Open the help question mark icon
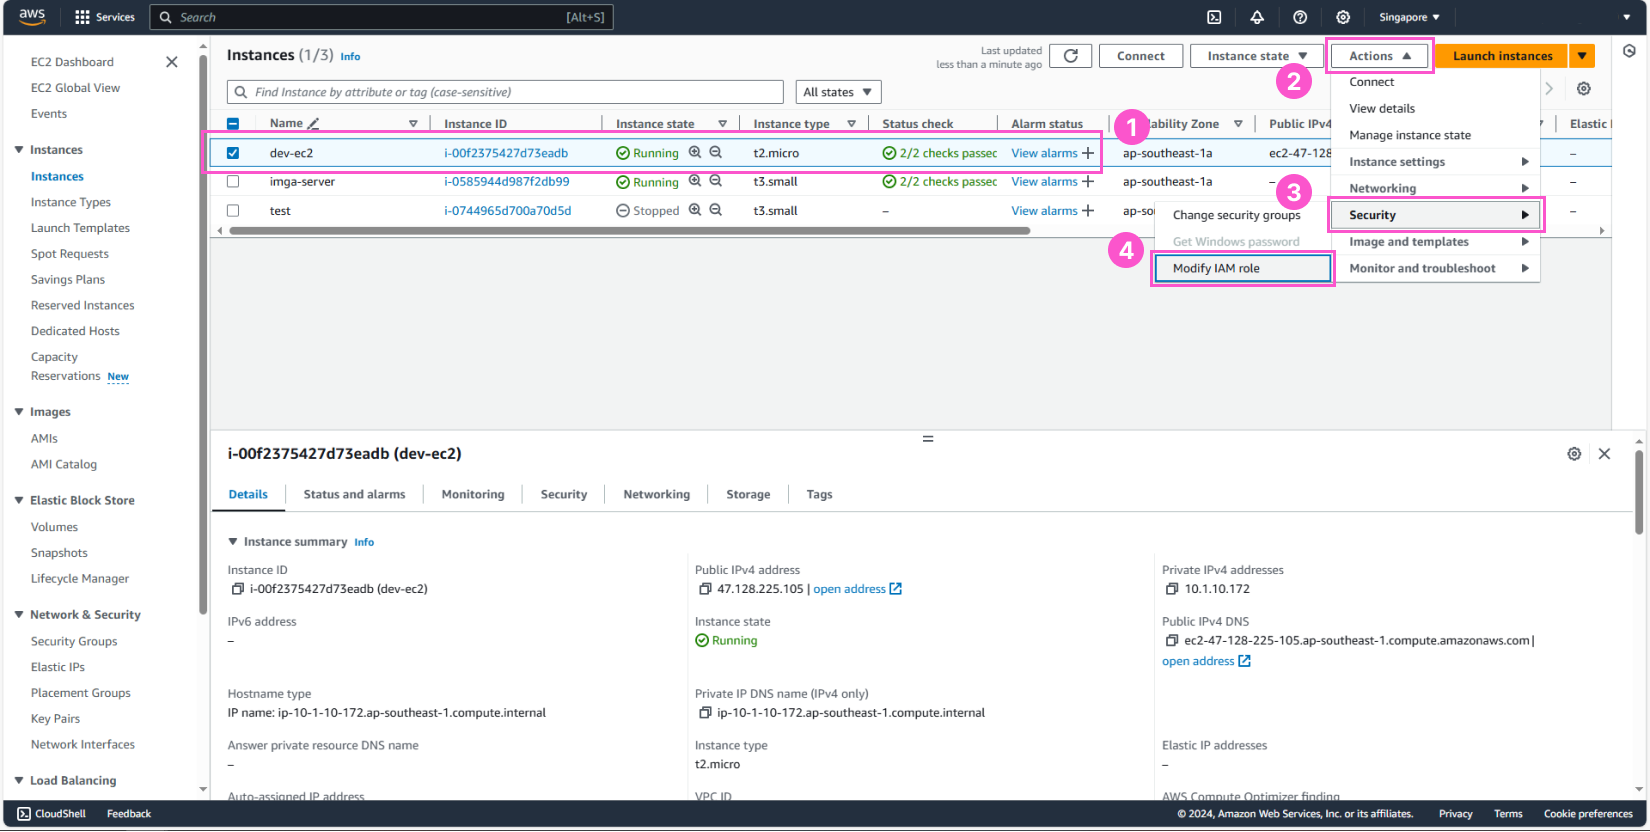This screenshot has width=1650, height=832. [1300, 17]
